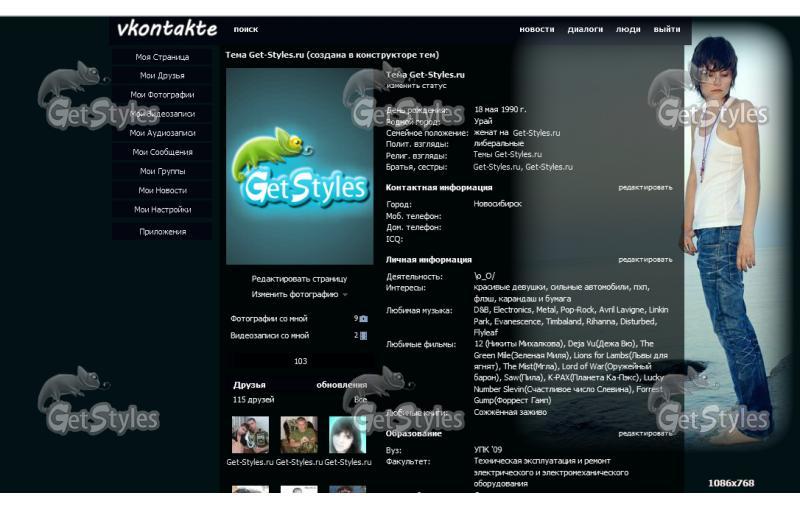Open Приложения in sidebar
This screenshot has height=509, width=800.
pyautogui.click(x=162, y=232)
